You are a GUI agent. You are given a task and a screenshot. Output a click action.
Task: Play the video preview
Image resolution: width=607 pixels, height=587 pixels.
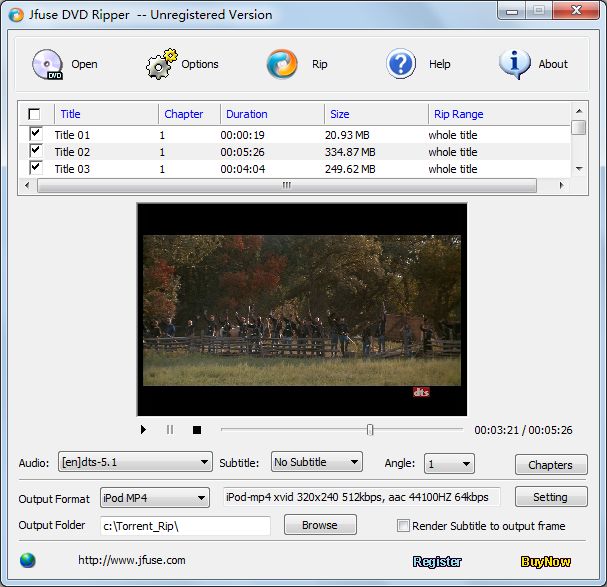coord(143,429)
